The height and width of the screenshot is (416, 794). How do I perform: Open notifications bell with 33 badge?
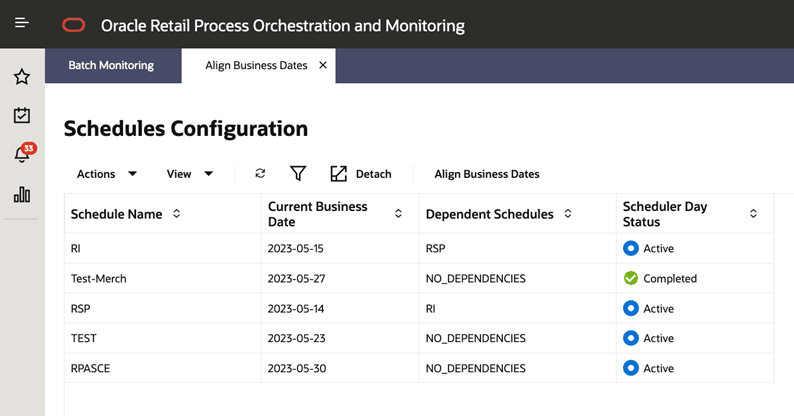click(x=23, y=153)
